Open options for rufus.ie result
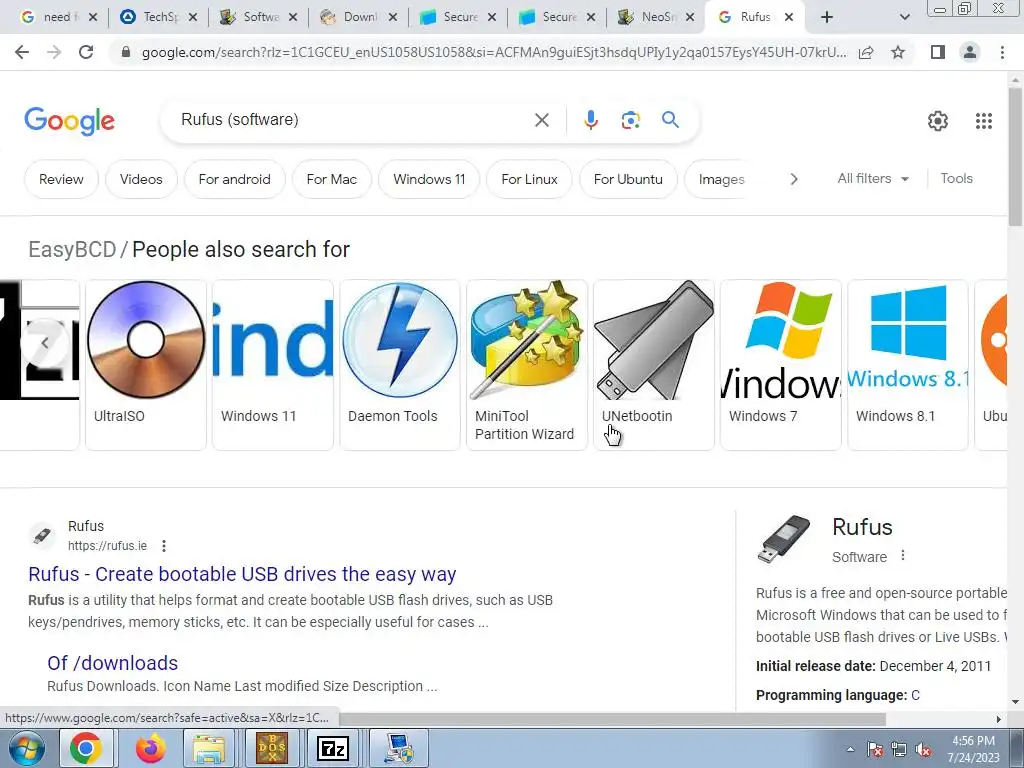The height and width of the screenshot is (768, 1024). (x=164, y=546)
